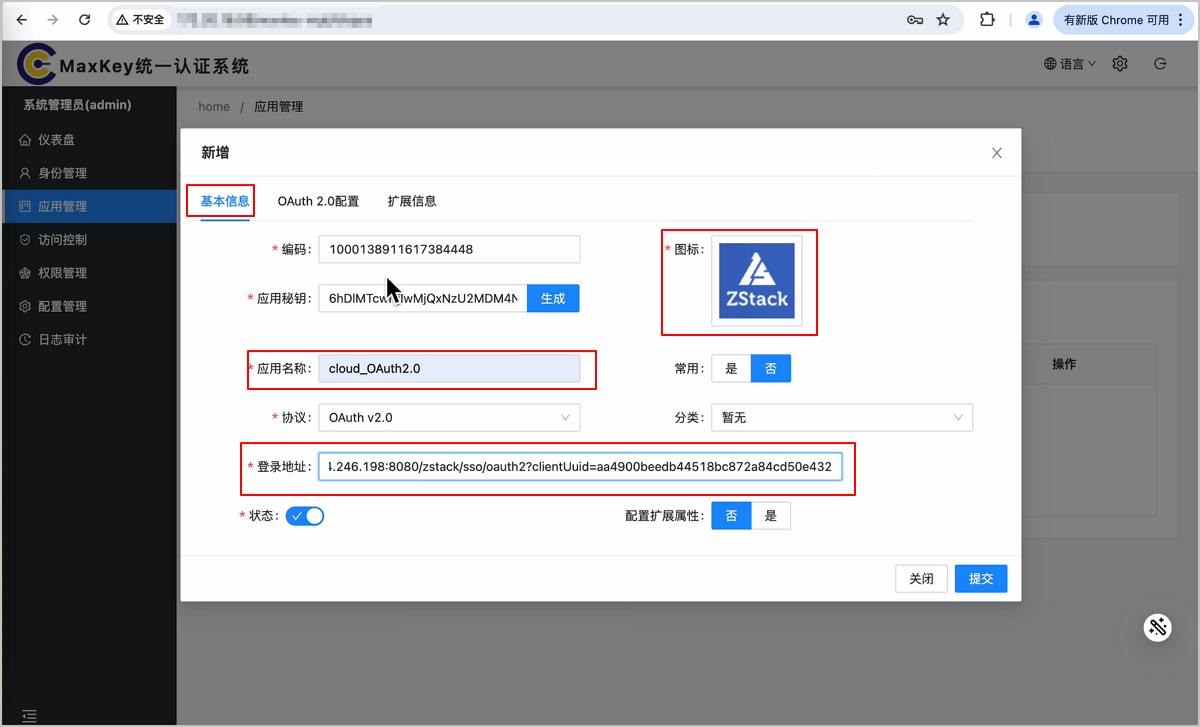
Task: Open the settings gear in MaxKey header
Action: click(1120, 63)
